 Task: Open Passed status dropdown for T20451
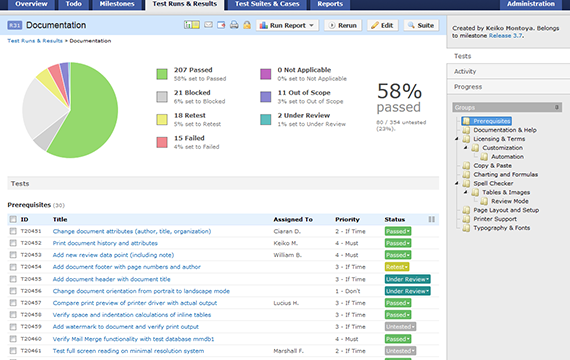point(408,231)
